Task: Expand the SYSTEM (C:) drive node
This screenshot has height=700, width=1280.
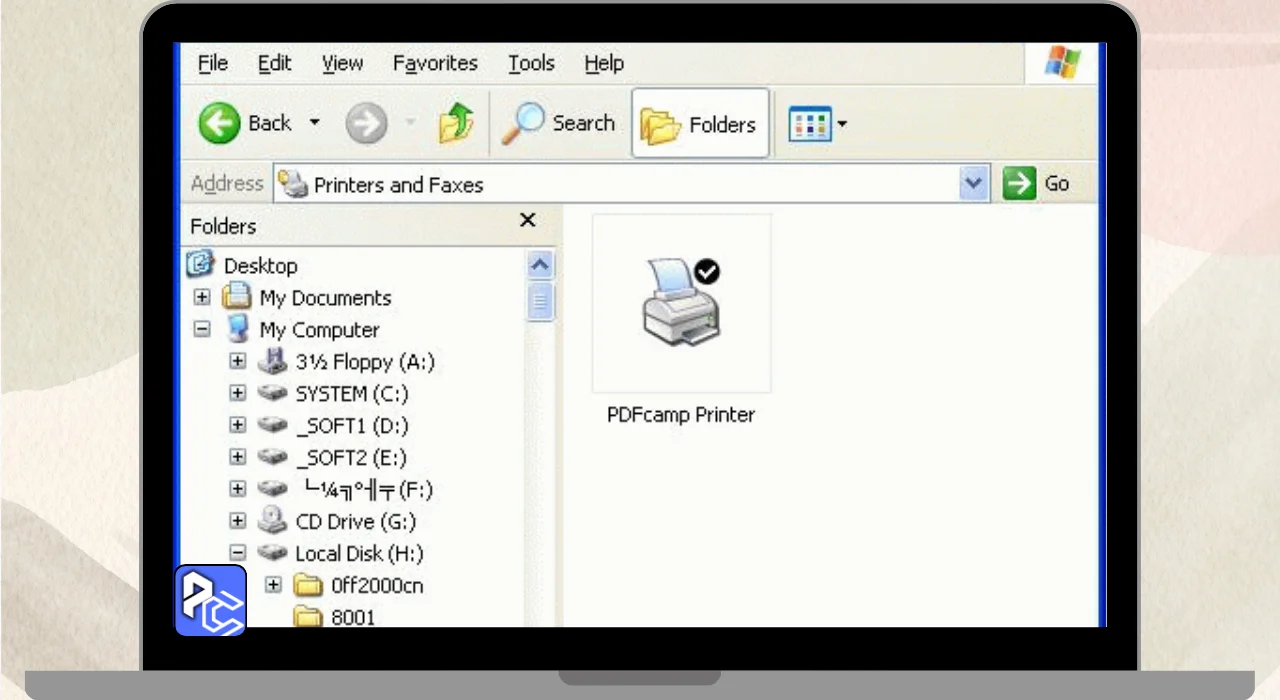Action: 237,394
